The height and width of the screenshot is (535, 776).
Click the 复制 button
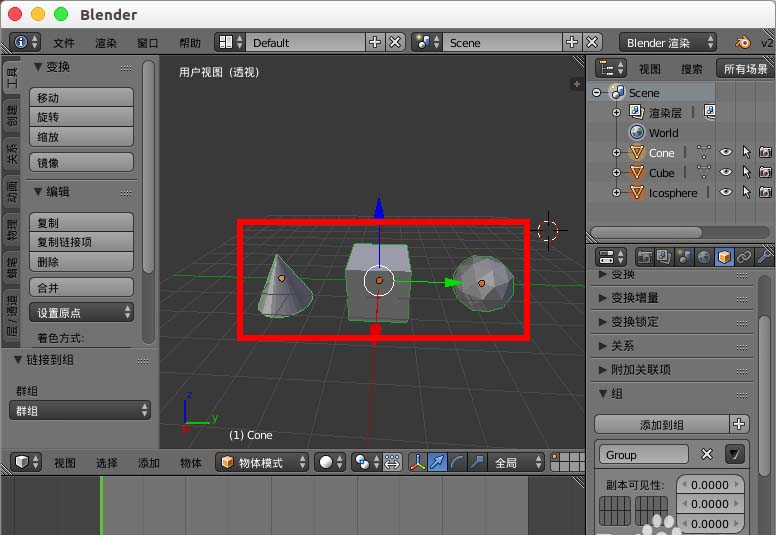81,223
